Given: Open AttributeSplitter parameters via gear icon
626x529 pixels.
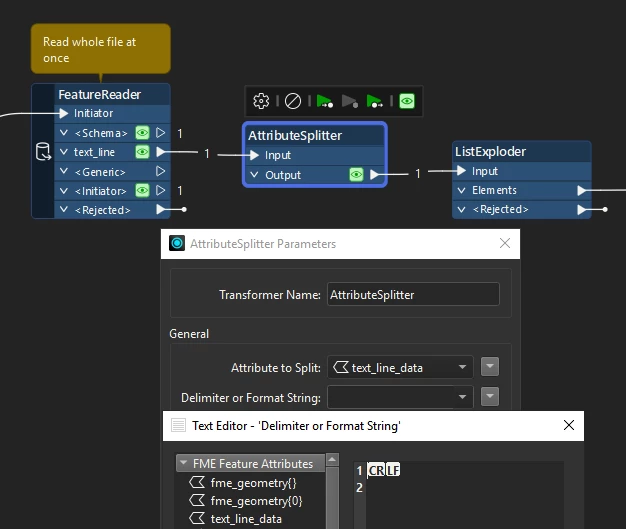Looking at the screenshot, I should click(x=261, y=101).
